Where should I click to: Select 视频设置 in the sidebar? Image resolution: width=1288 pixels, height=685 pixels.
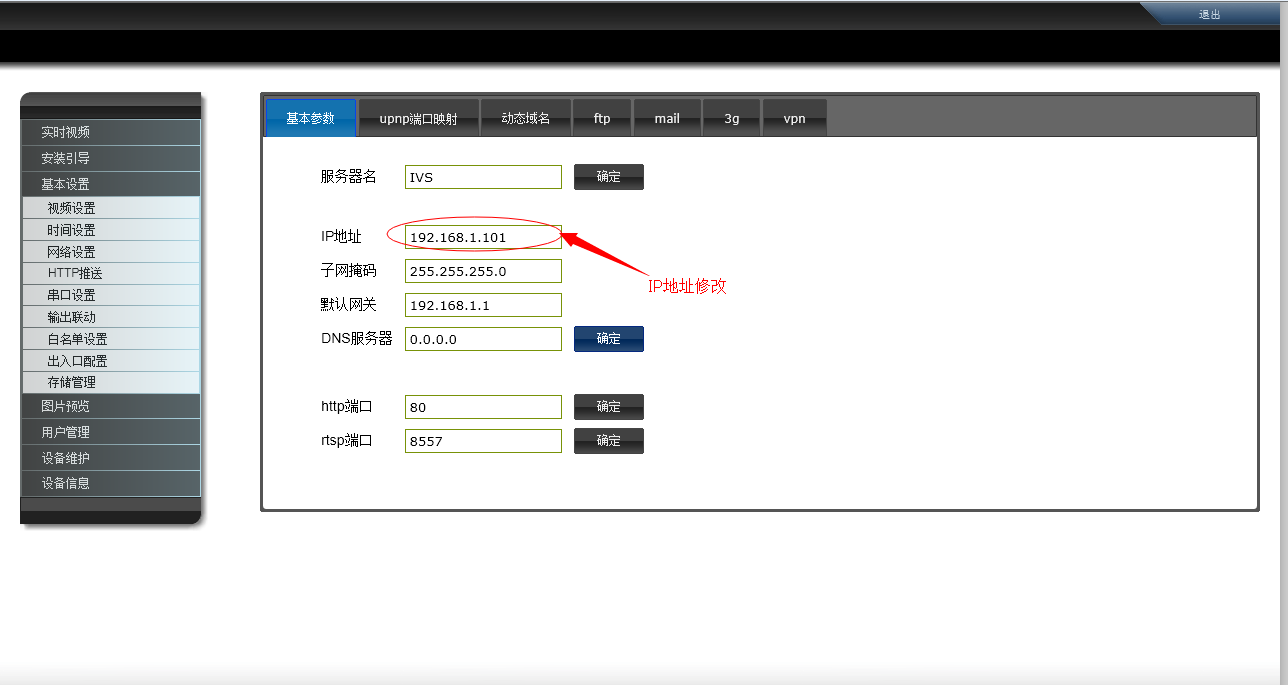coord(110,207)
